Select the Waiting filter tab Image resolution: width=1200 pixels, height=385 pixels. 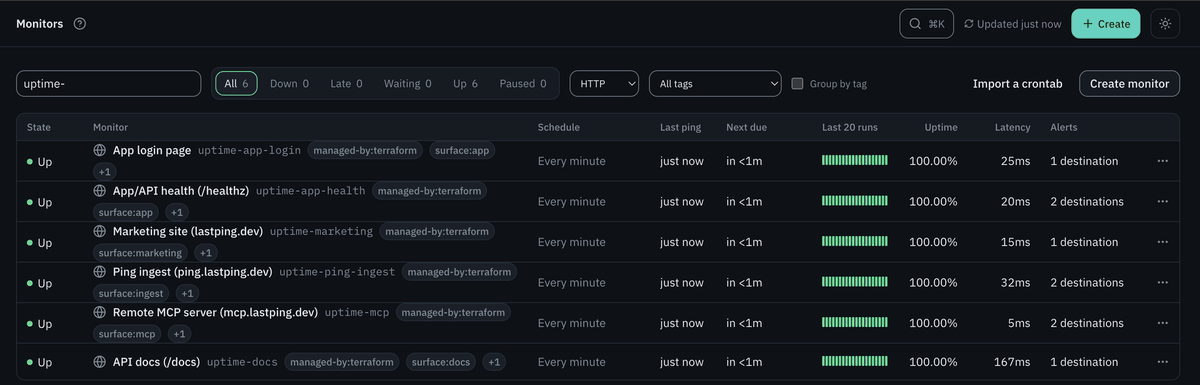click(407, 84)
